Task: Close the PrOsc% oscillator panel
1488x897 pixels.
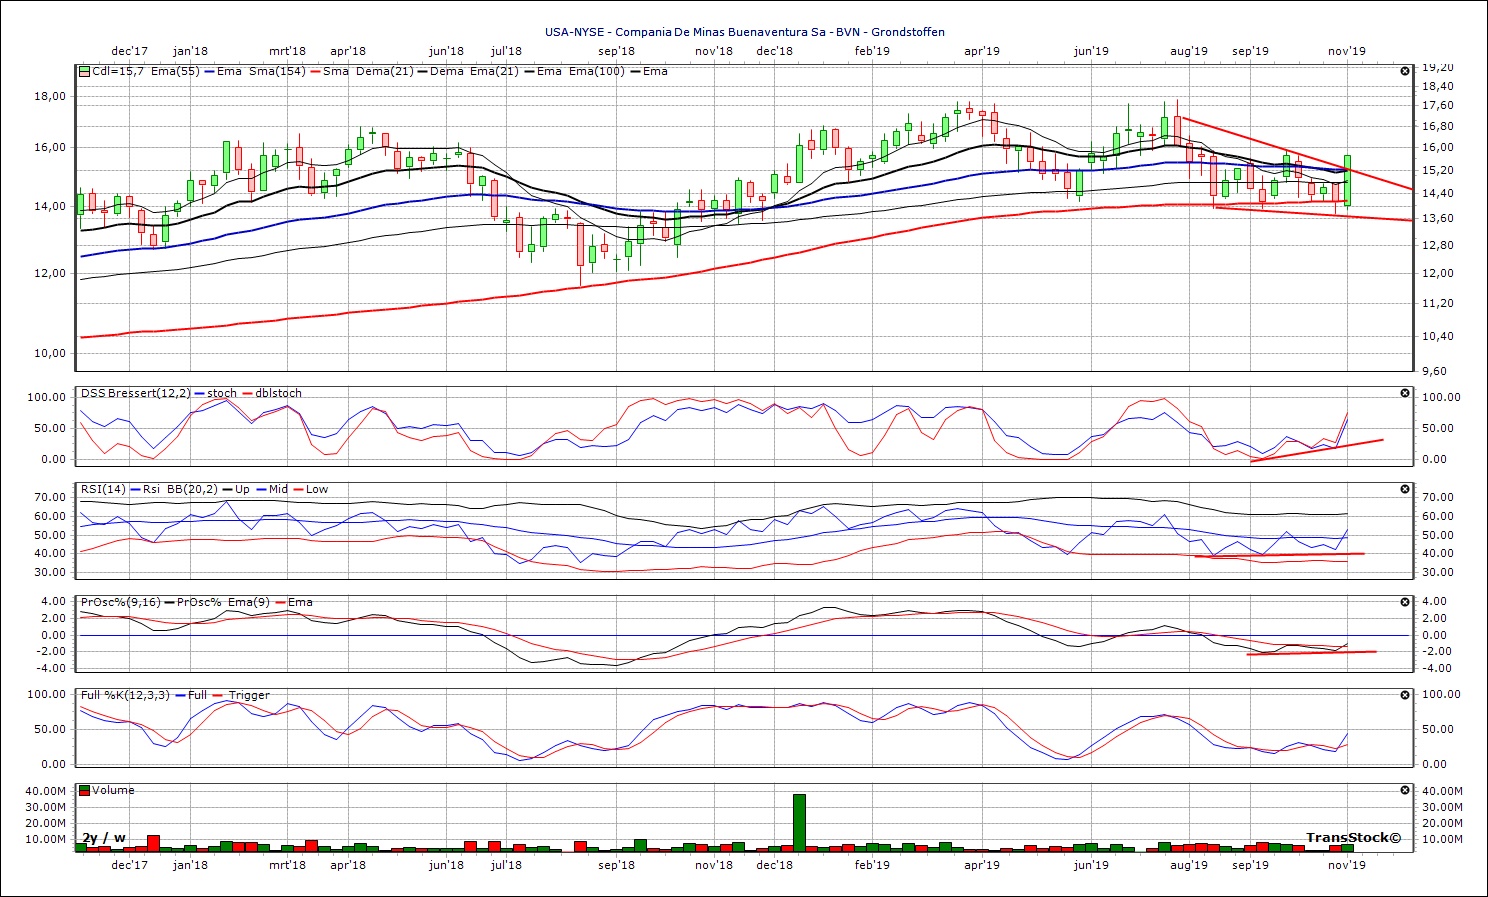Action: 1405,602
